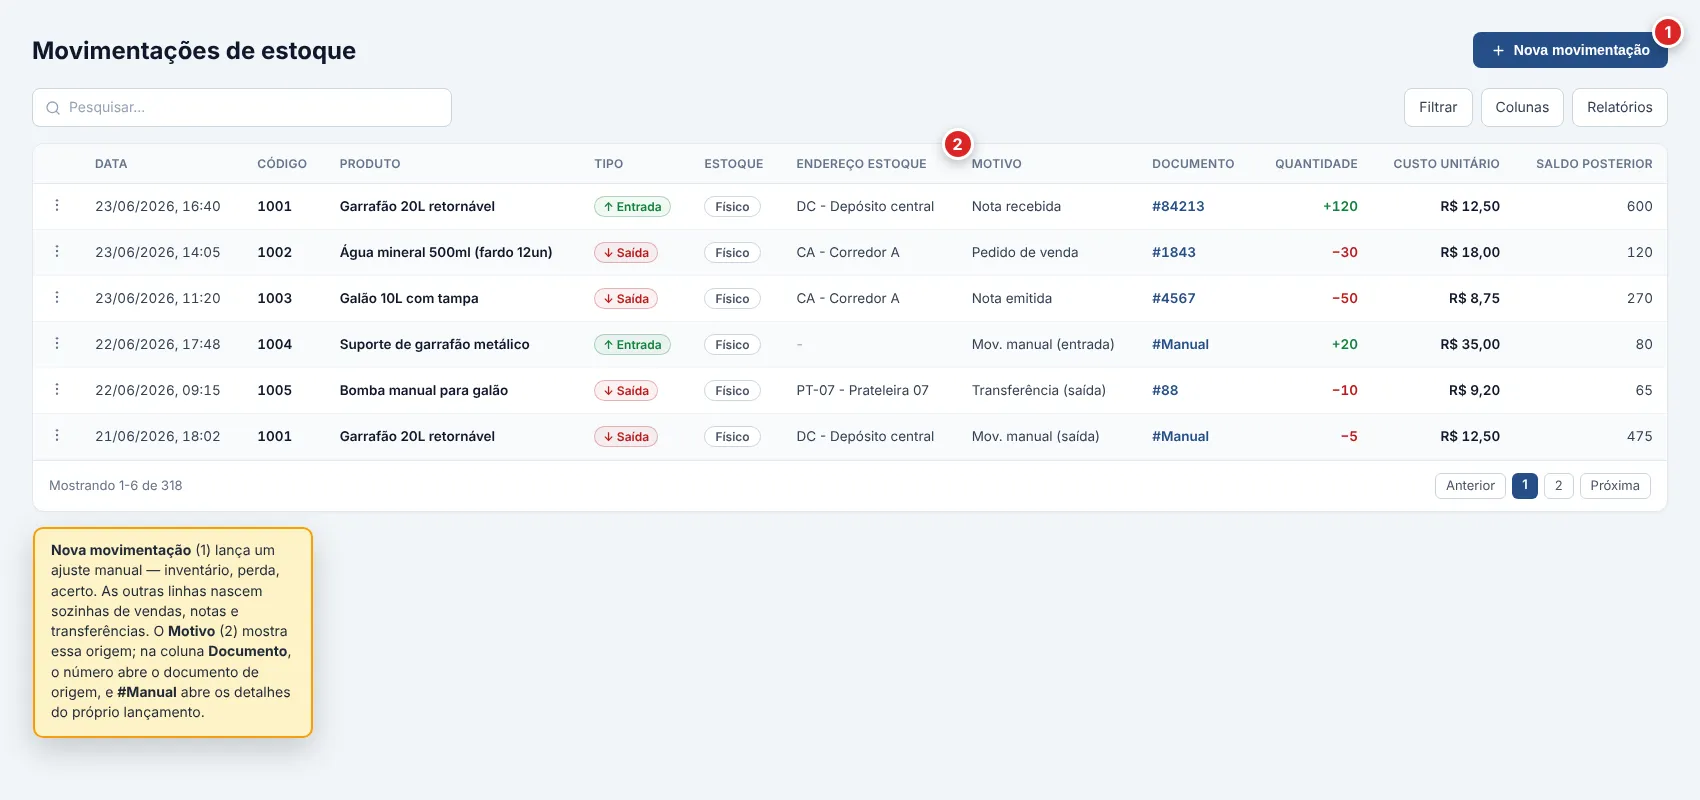
Task: Click the TIPO column header
Action: coord(608,164)
